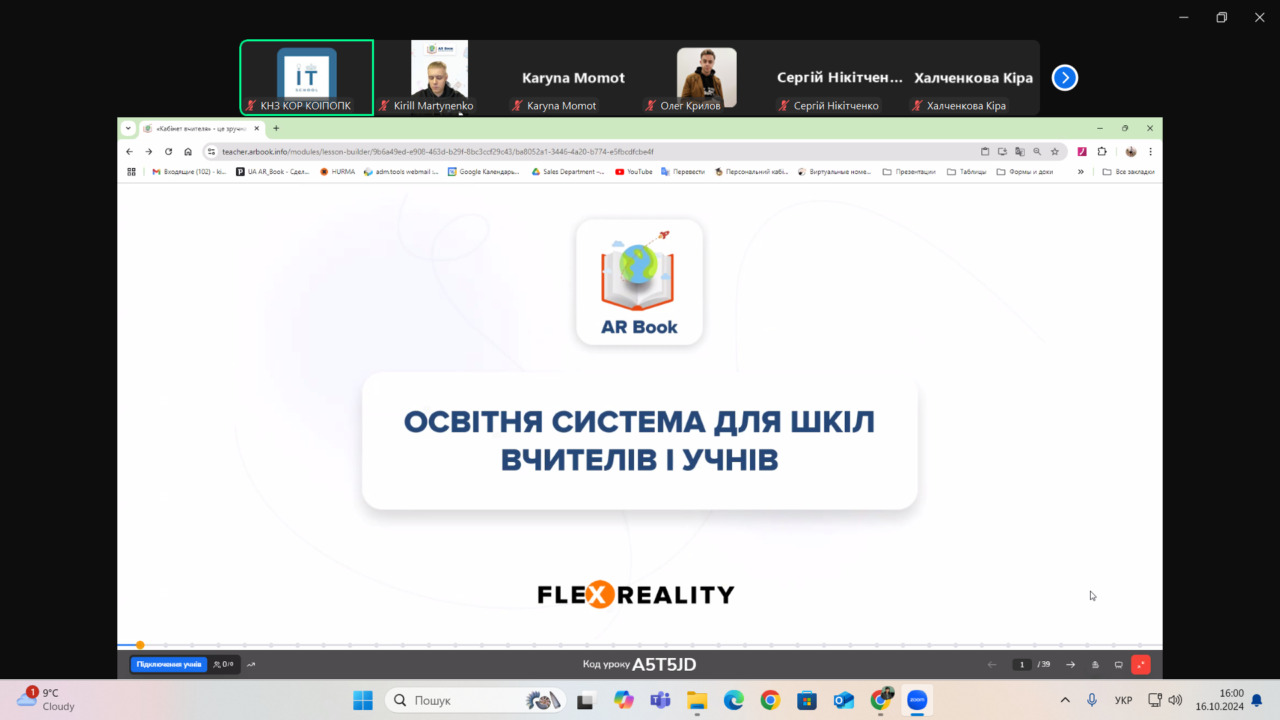Expand the Презентации bookmark folder

[x=909, y=172]
